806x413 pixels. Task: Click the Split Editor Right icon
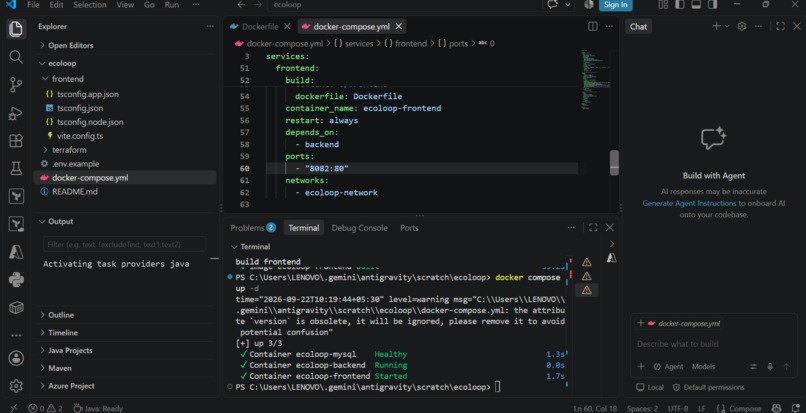point(593,26)
